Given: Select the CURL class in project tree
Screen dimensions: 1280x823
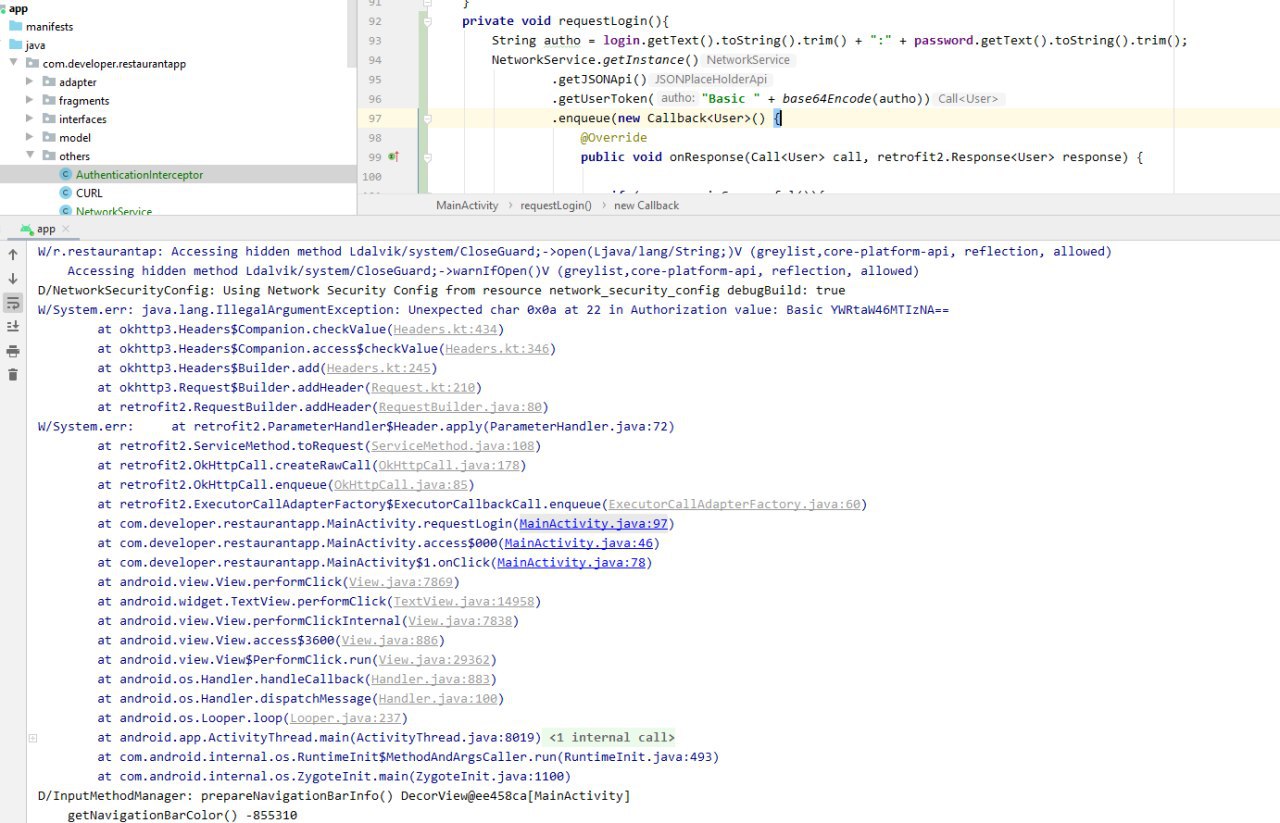Looking at the screenshot, I should 89,193.
